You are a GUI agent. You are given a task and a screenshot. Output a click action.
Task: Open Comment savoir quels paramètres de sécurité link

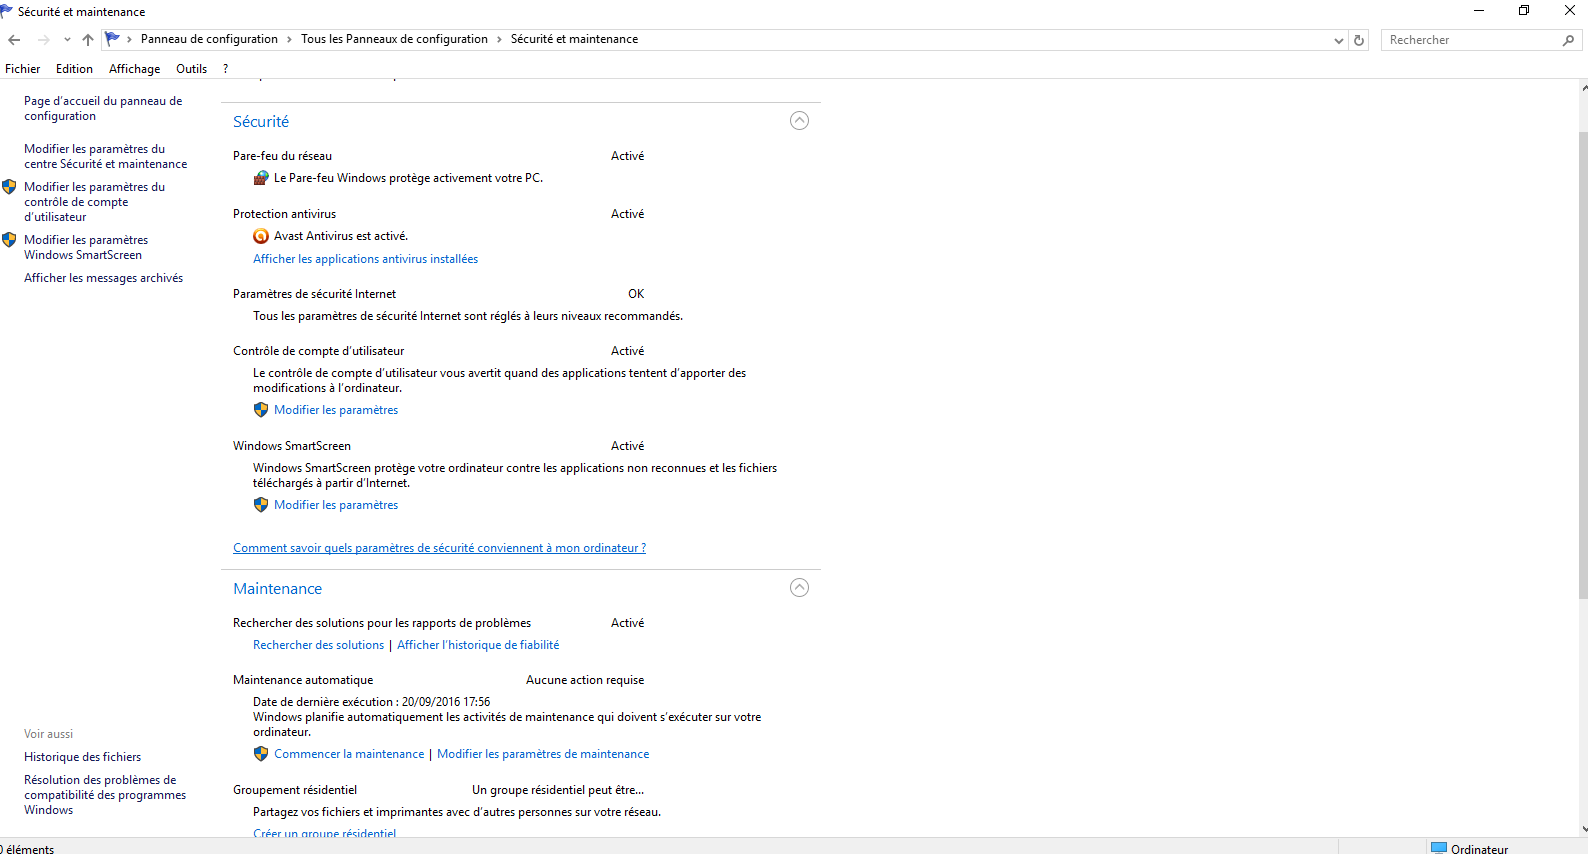pyautogui.click(x=439, y=548)
